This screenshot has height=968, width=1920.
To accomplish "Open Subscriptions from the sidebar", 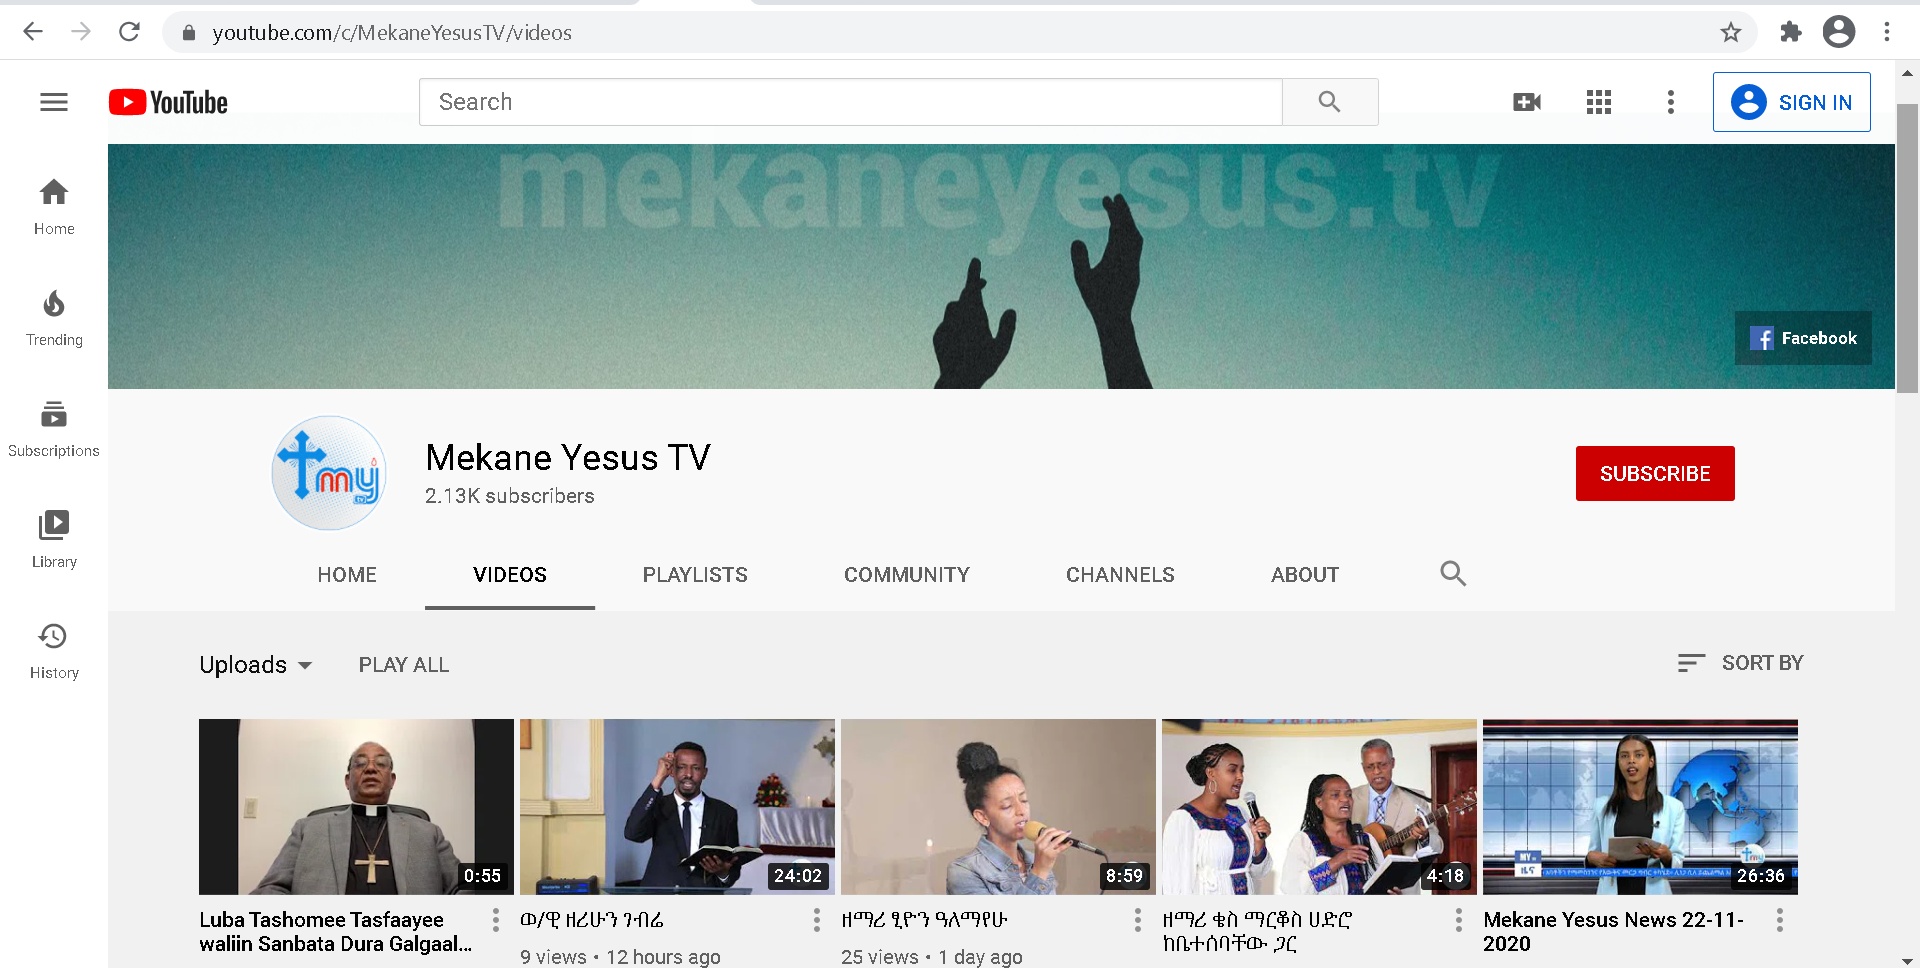I will 53,428.
